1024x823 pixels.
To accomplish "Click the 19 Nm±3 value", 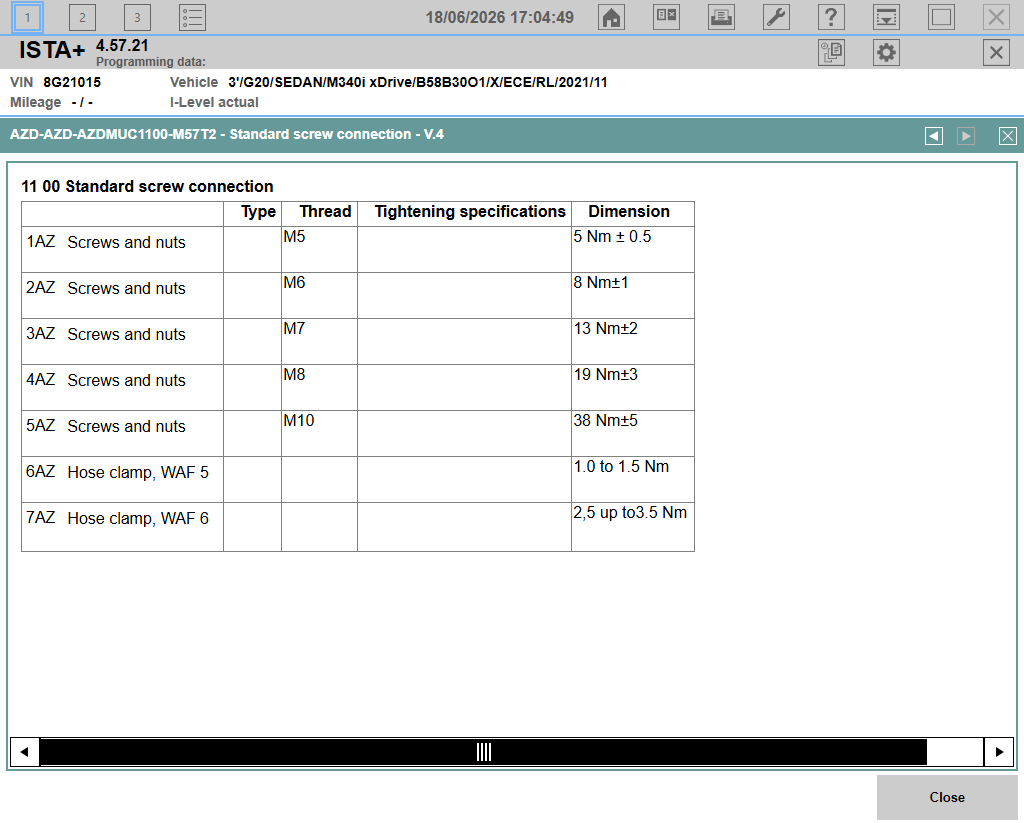I will coord(605,374).
